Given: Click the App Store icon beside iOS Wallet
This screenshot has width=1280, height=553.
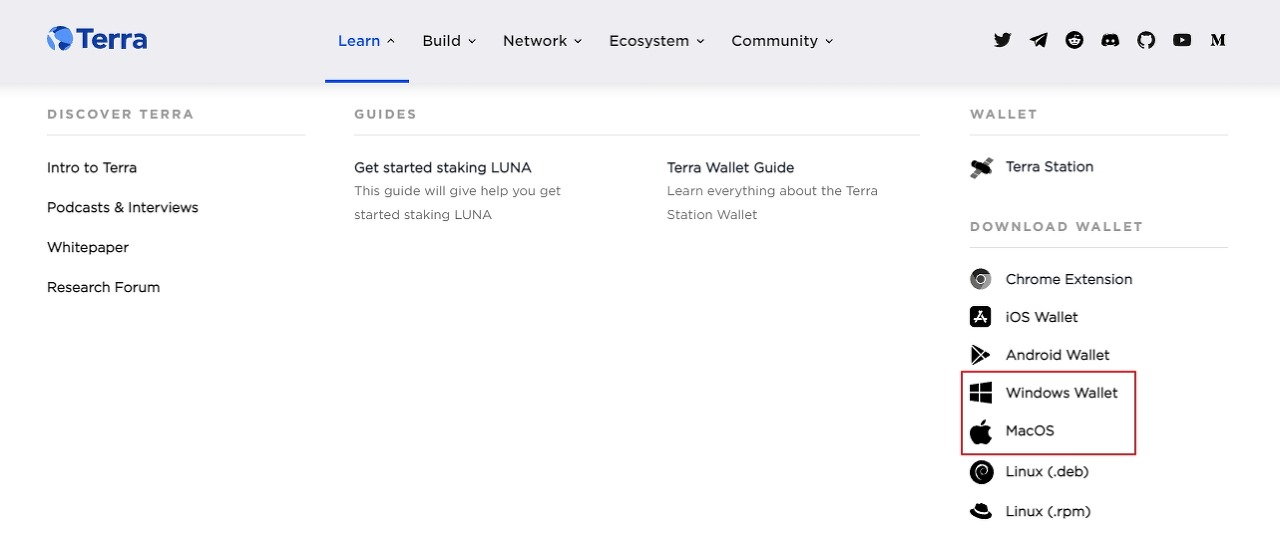Looking at the screenshot, I should point(981,317).
